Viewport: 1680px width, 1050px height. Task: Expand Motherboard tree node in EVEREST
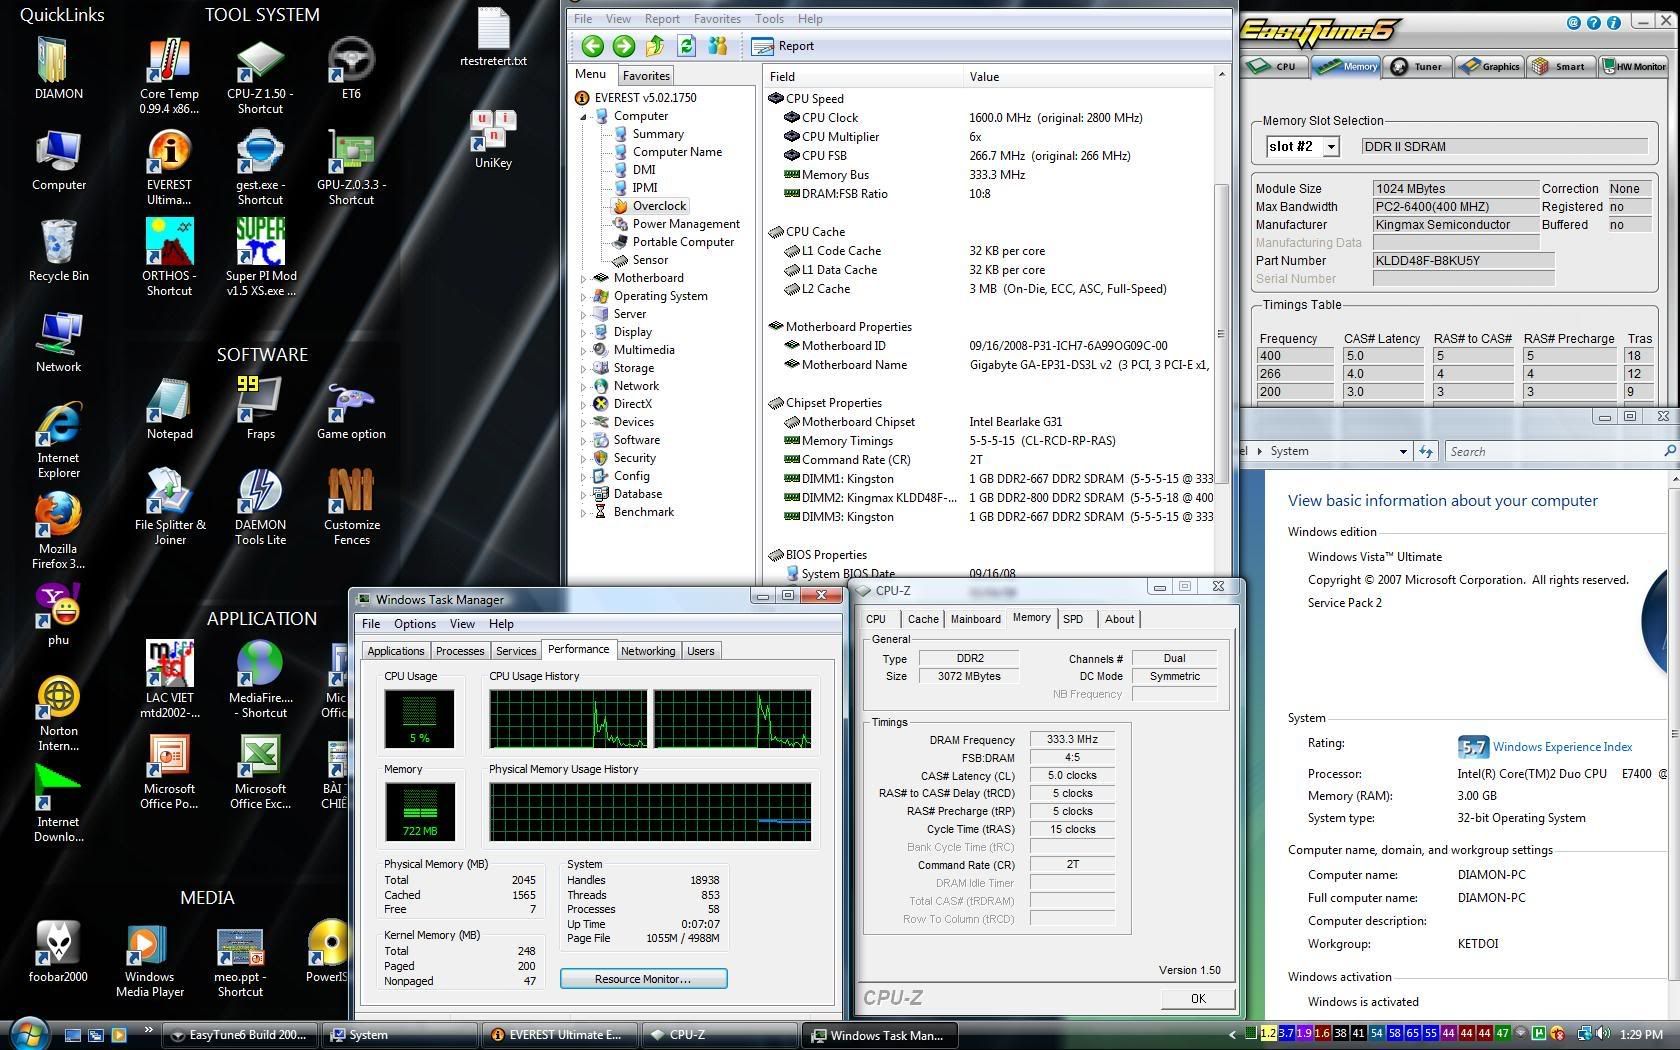[584, 278]
